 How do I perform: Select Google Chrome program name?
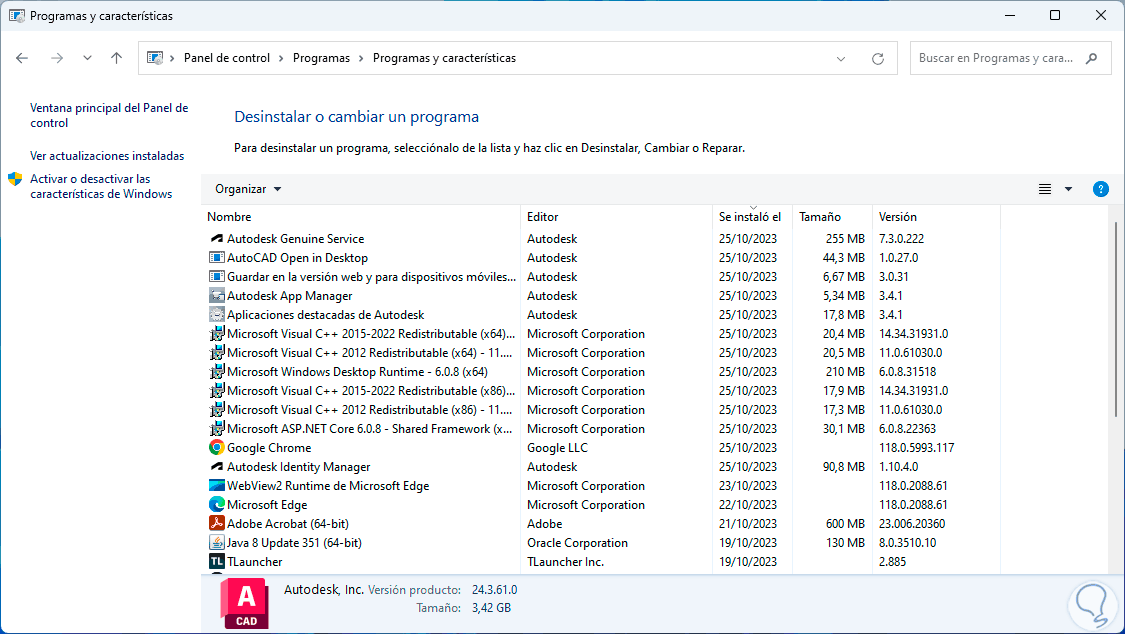pyautogui.click(x=269, y=448)
